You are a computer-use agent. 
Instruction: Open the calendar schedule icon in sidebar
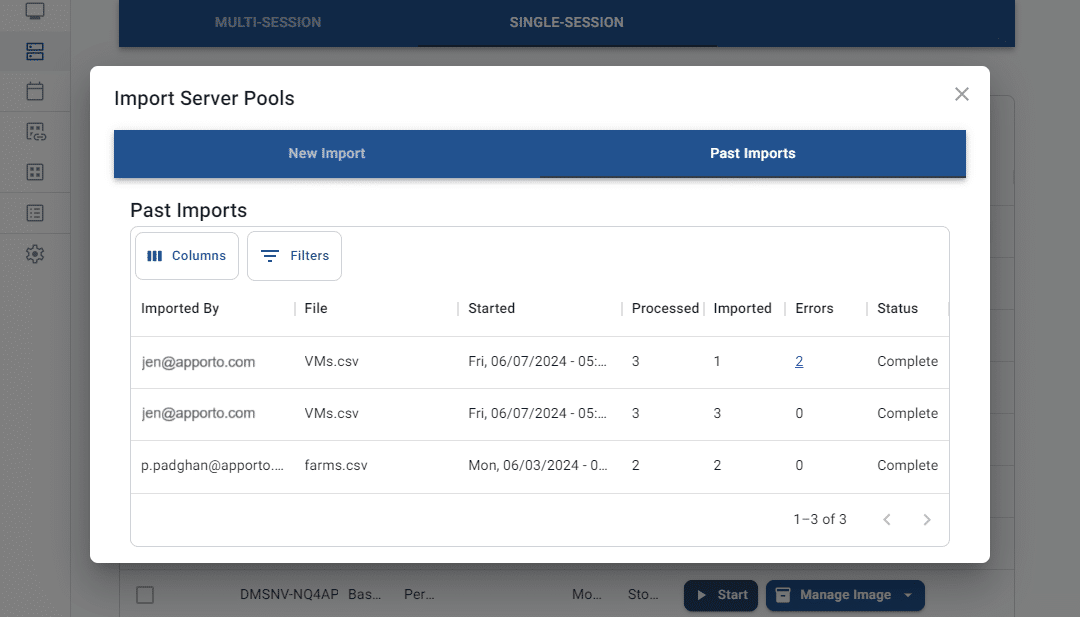tap(35, 91)
